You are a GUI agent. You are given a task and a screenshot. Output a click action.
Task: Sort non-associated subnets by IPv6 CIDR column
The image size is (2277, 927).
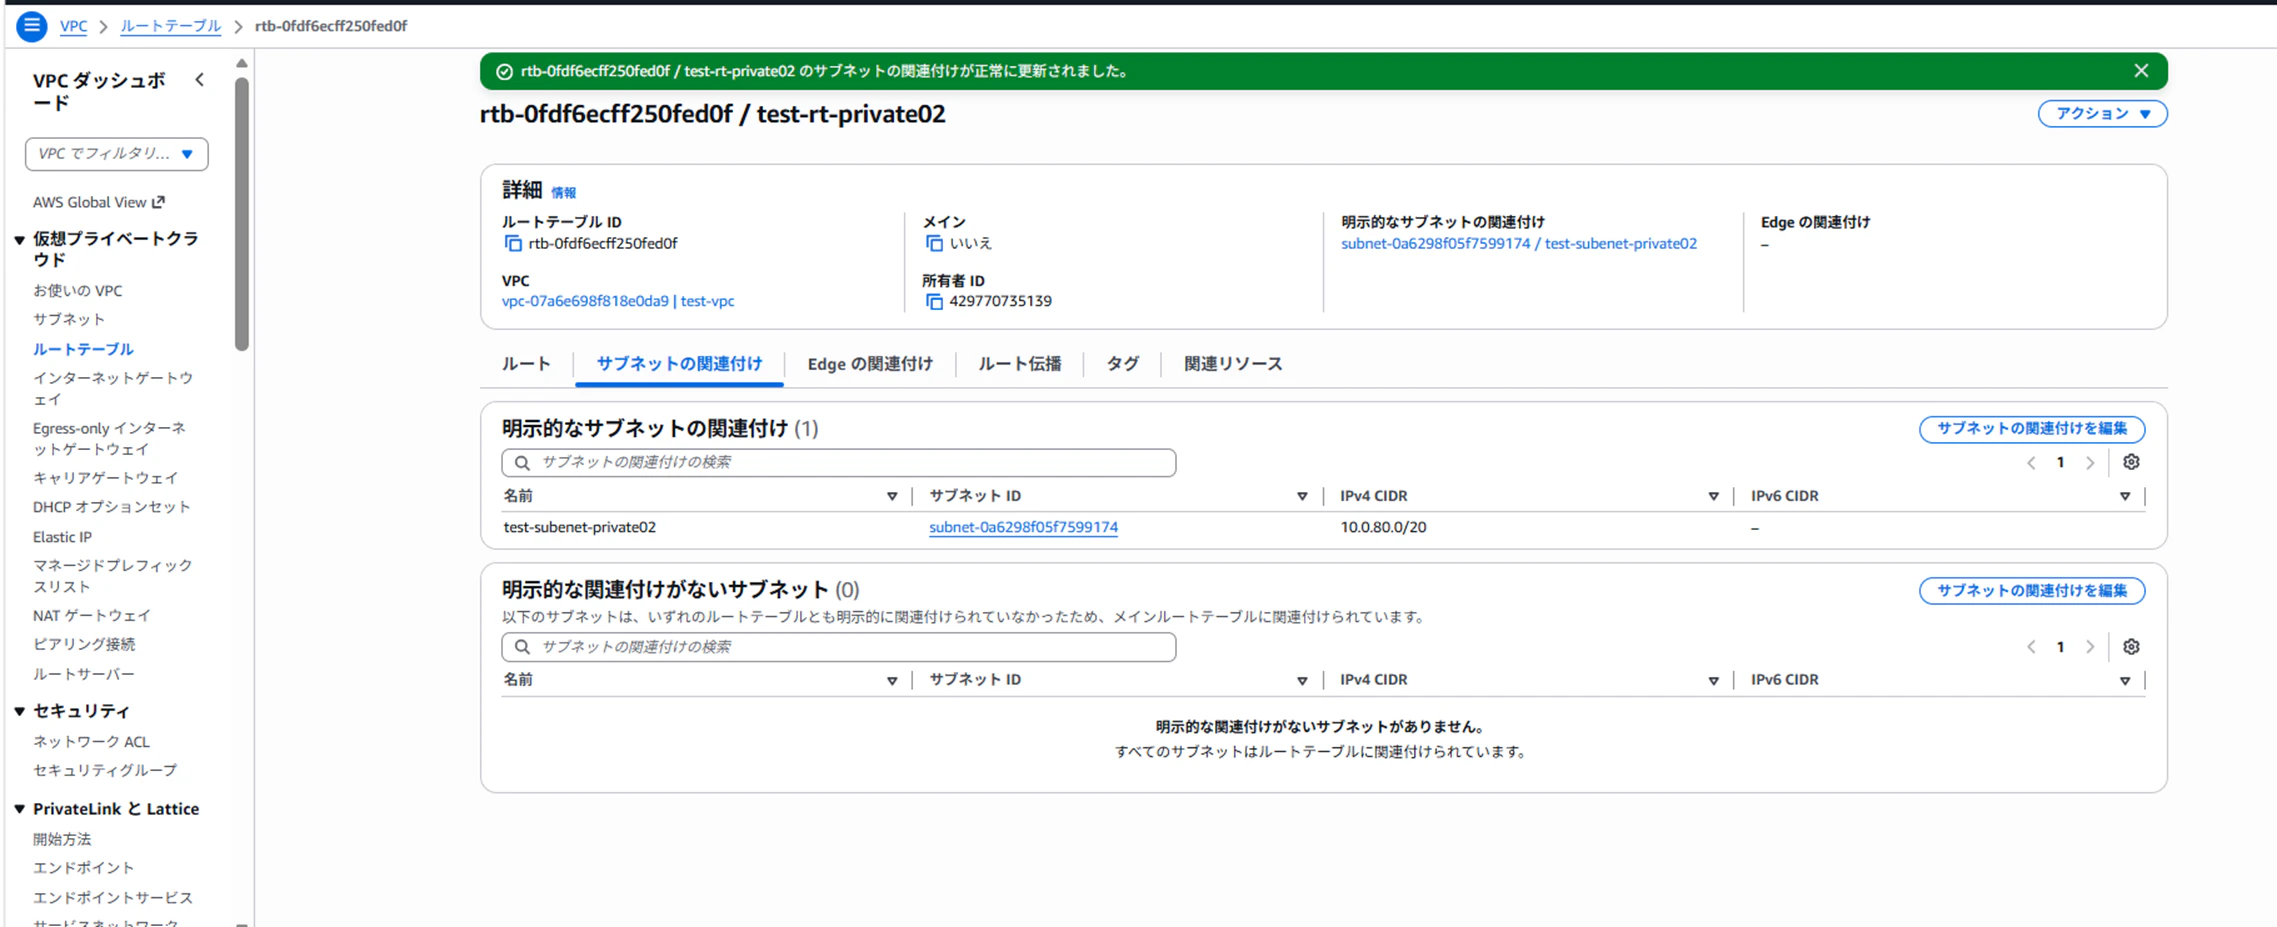pyautogui.click(x=2125, y=680)
